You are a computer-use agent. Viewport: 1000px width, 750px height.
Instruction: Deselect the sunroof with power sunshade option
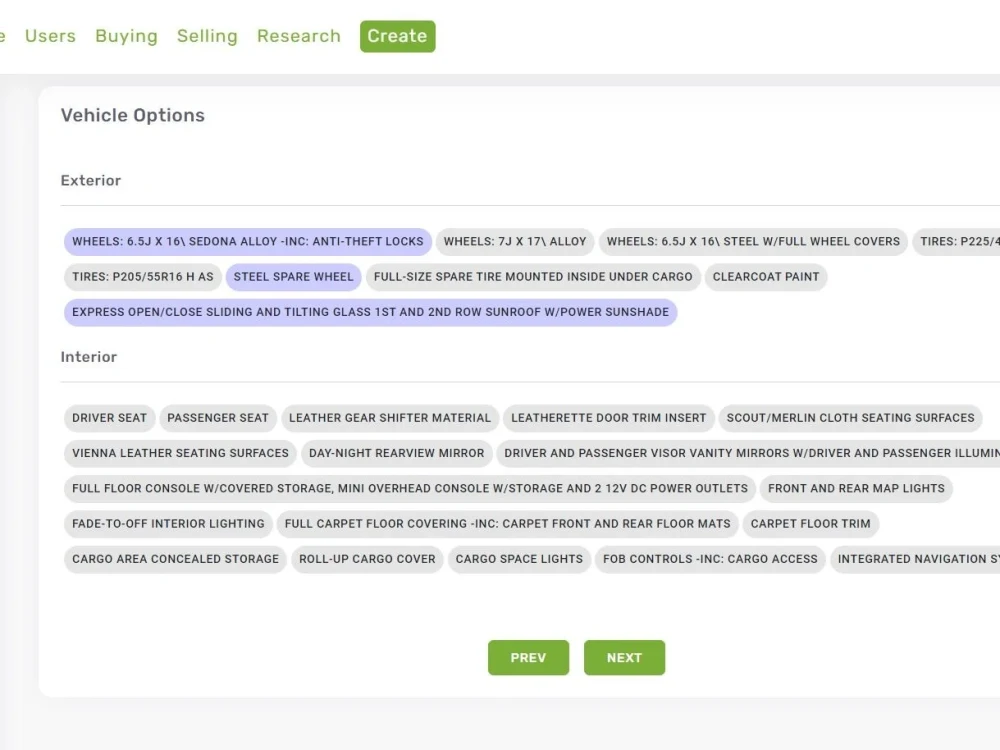click(x=370, y=312)
